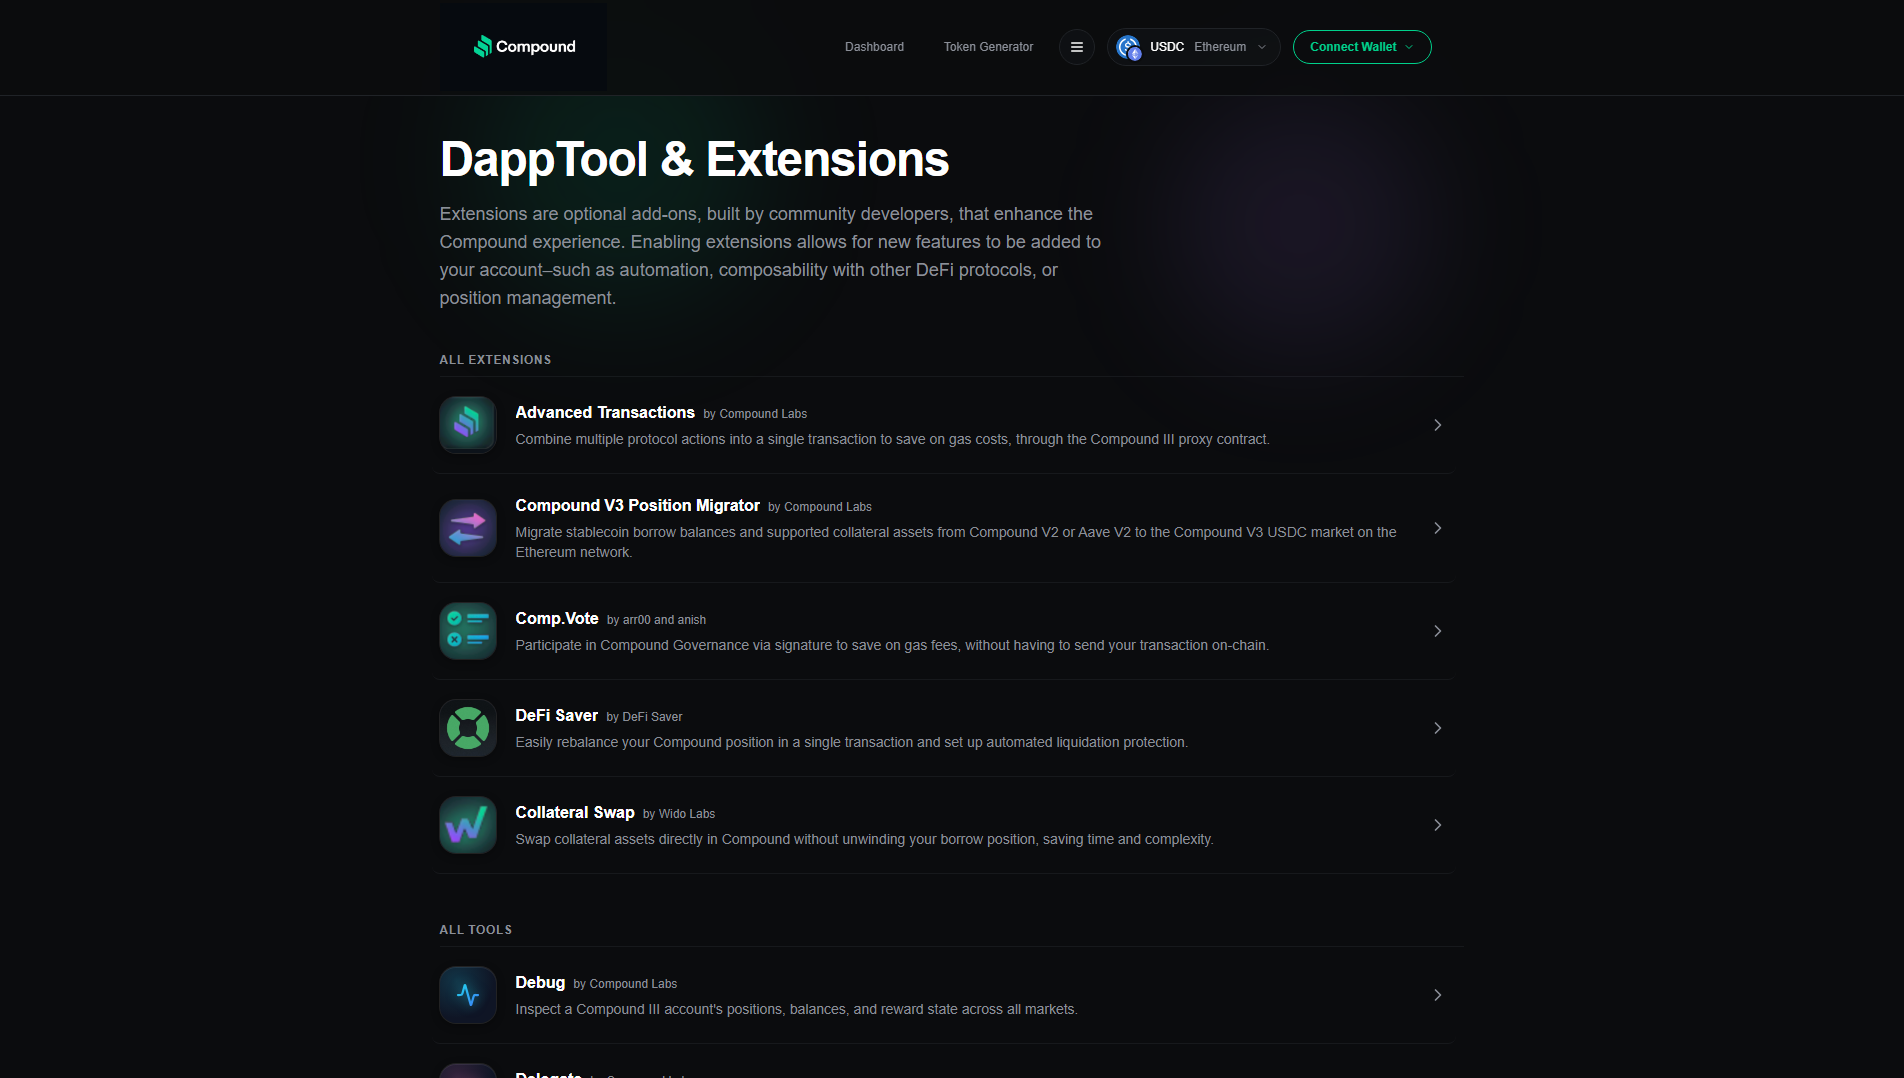This screenshot has height=1078, width=1904.
Task: Click 'by arr00 and anish' author text
Action: pos(656,620)
